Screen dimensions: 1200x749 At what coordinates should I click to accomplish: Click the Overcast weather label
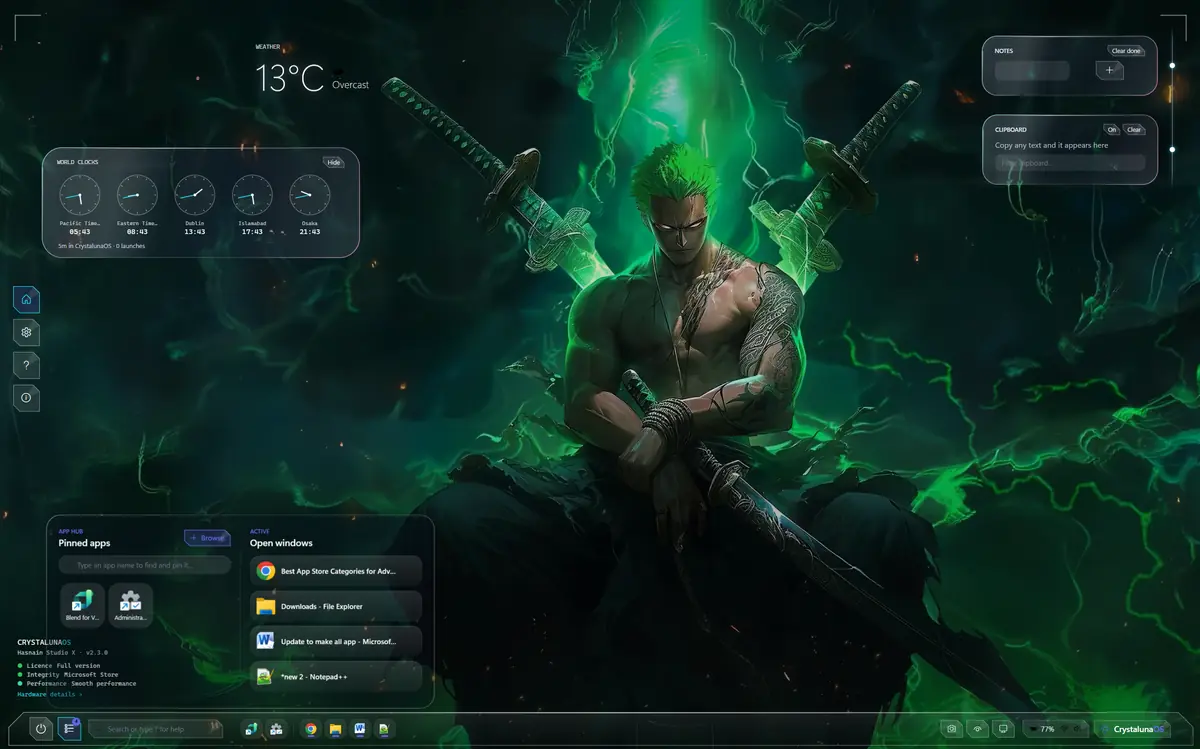pos(351,85)
